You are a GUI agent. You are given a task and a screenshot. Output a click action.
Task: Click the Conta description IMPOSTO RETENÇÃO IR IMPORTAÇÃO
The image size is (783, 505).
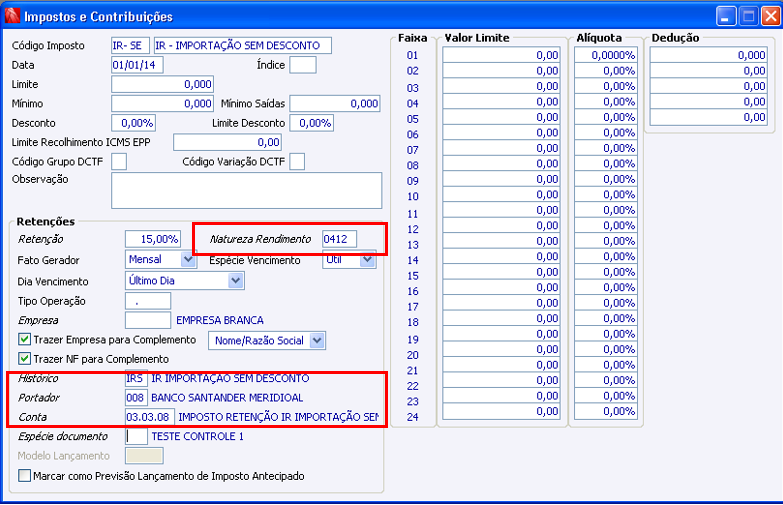click(x=278, y=417)
